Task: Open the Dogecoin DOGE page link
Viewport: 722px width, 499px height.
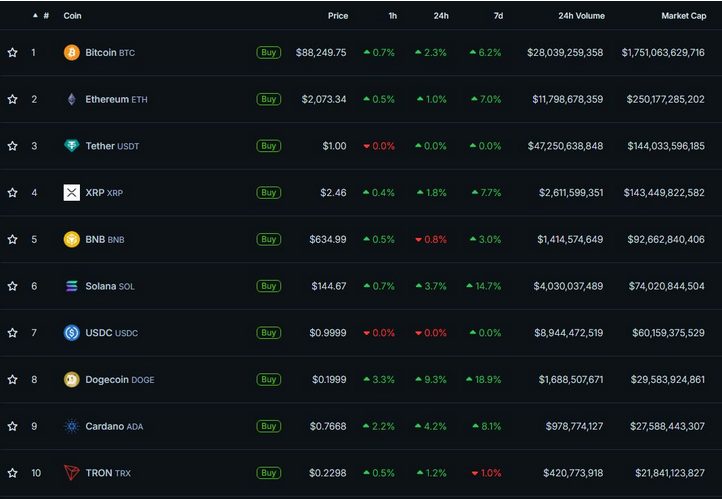Action: tap(120, 379)
